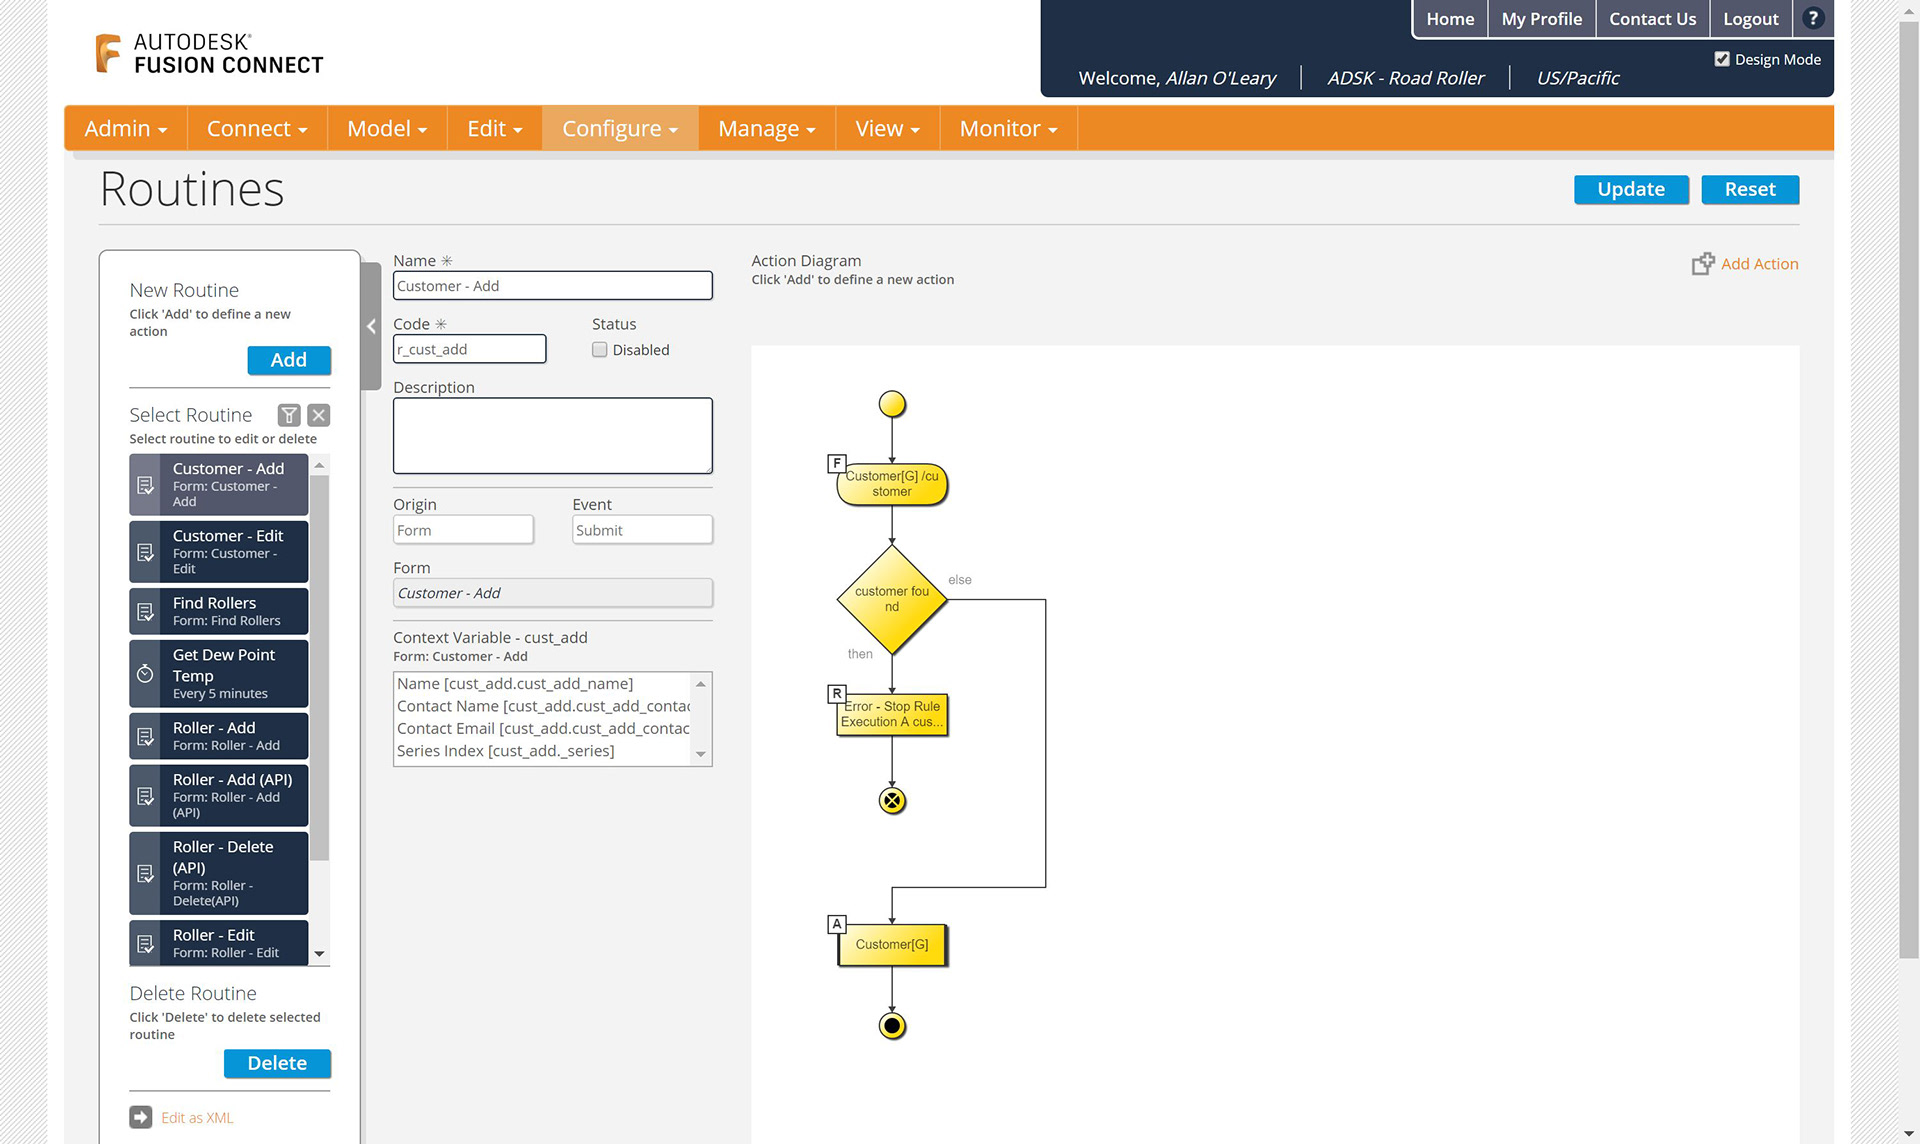Image resolution: width=1920 pixels, height=1144 pixels.
Task: Collapse the routines side panel arrow
Action: pos(371,326)
